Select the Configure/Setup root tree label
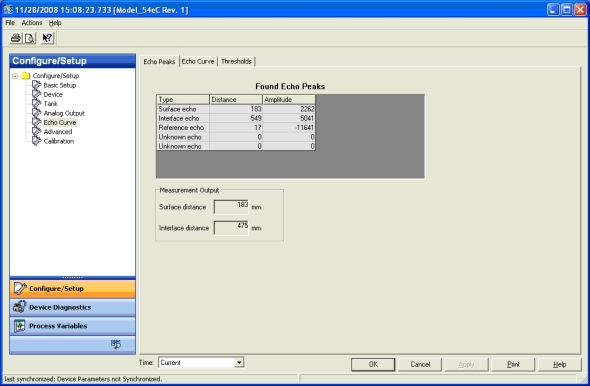590x386 pixels. [56, 76]
